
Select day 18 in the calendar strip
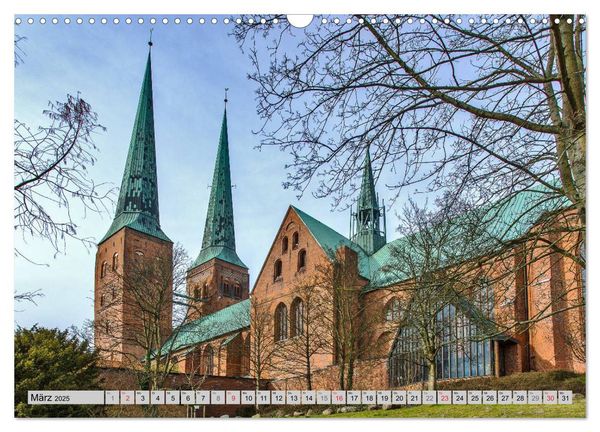pos(369,398)
